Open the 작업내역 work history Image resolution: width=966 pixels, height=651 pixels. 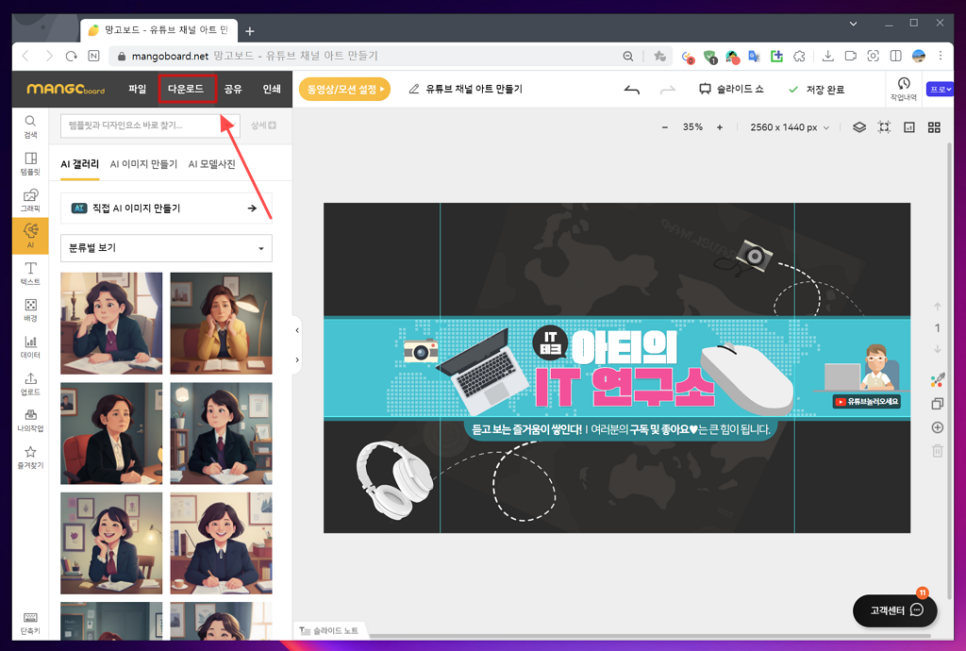pyautogui.click(x=903, y=89)
